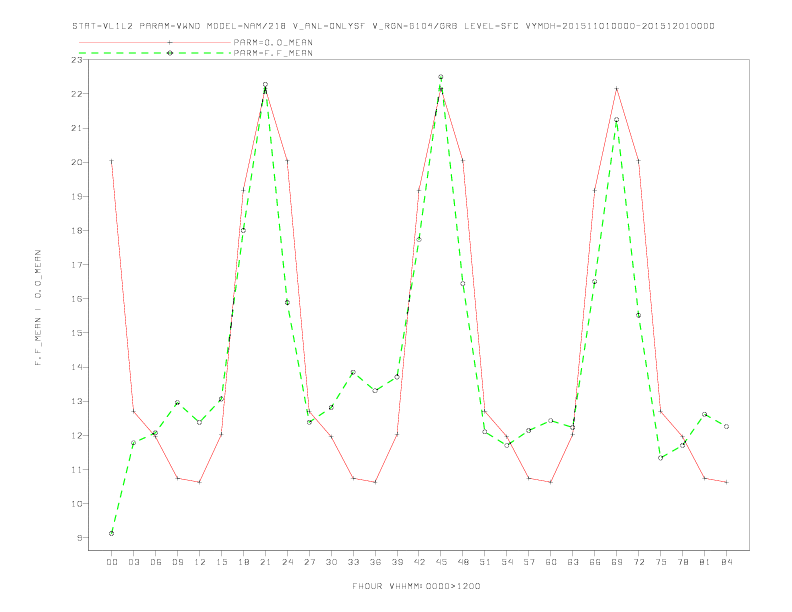Click the chart title starting with STAT-VLIL2
Screen dimensions: 792x612
tap(393, 26)
